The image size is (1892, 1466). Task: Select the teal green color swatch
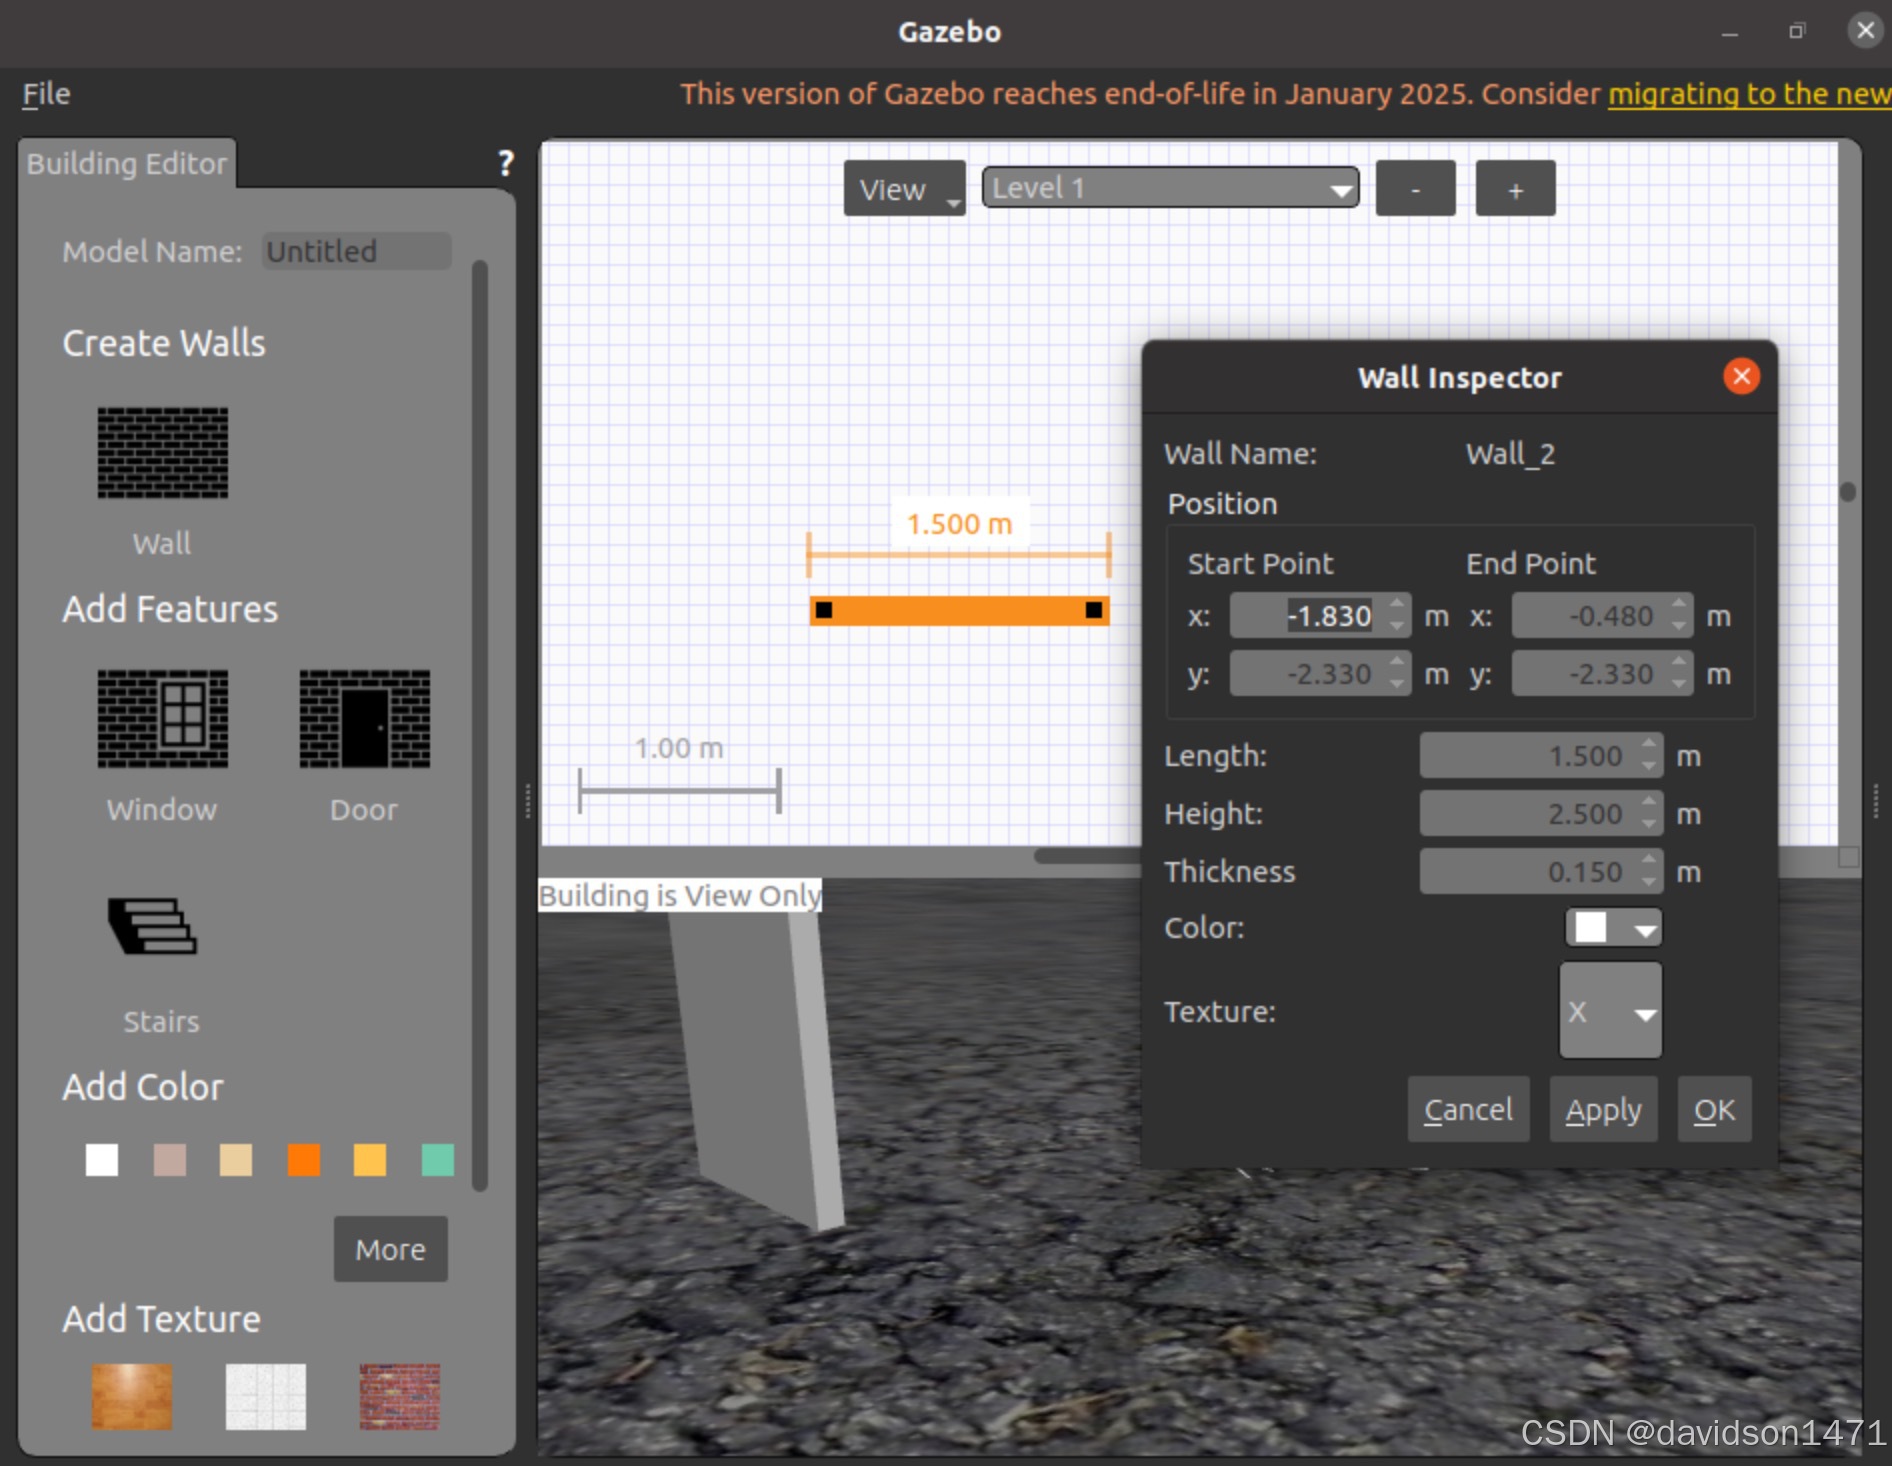click(438, 1160)
